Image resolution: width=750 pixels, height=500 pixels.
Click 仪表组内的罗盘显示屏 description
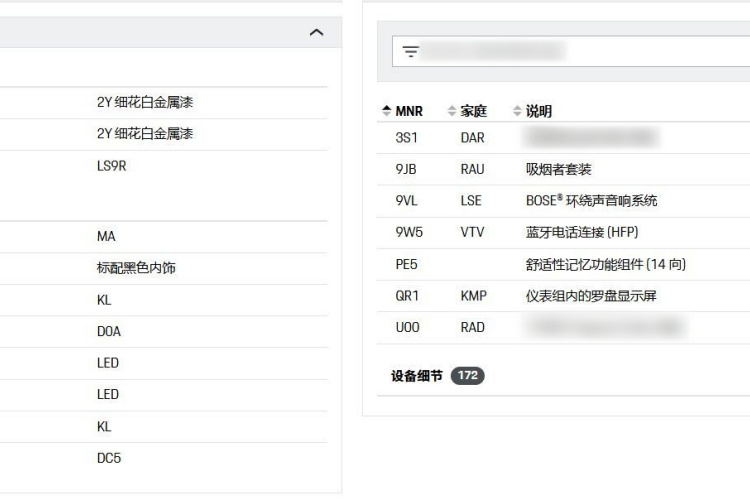pyautogui.click(x=591, y=296)
